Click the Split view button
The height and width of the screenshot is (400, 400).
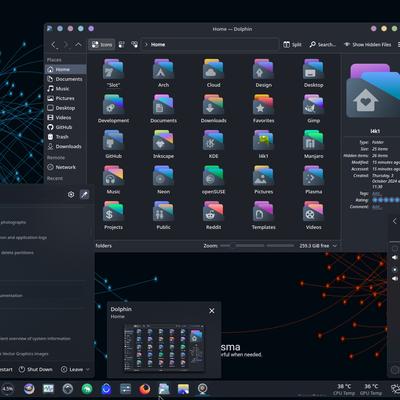click(x=292, y=45)
